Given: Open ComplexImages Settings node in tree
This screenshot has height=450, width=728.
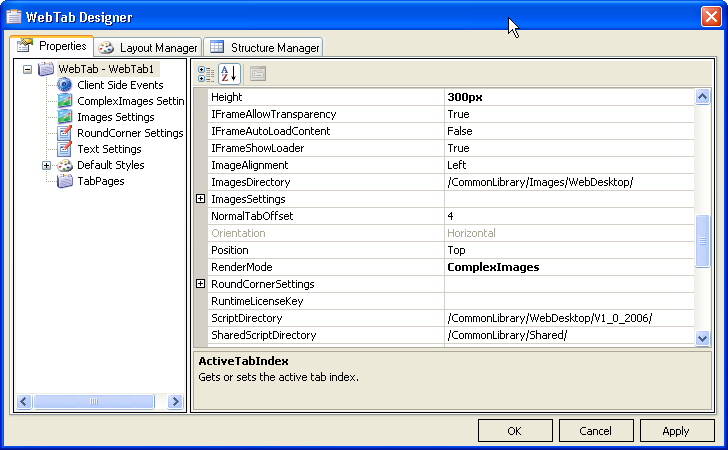Looking at the screenshot, I should [x=130, y=101].
